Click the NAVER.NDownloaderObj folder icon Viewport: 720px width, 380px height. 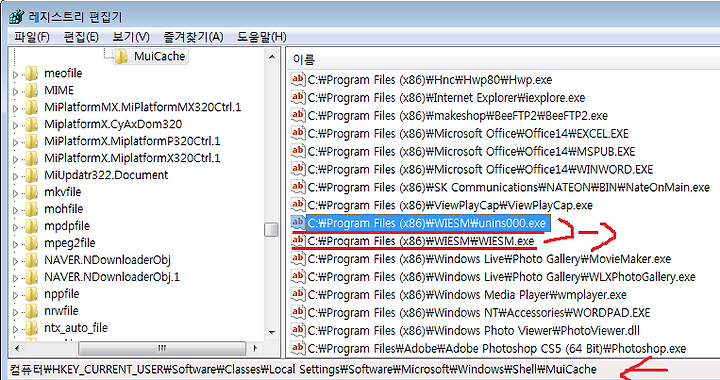(x=31, y=260)
